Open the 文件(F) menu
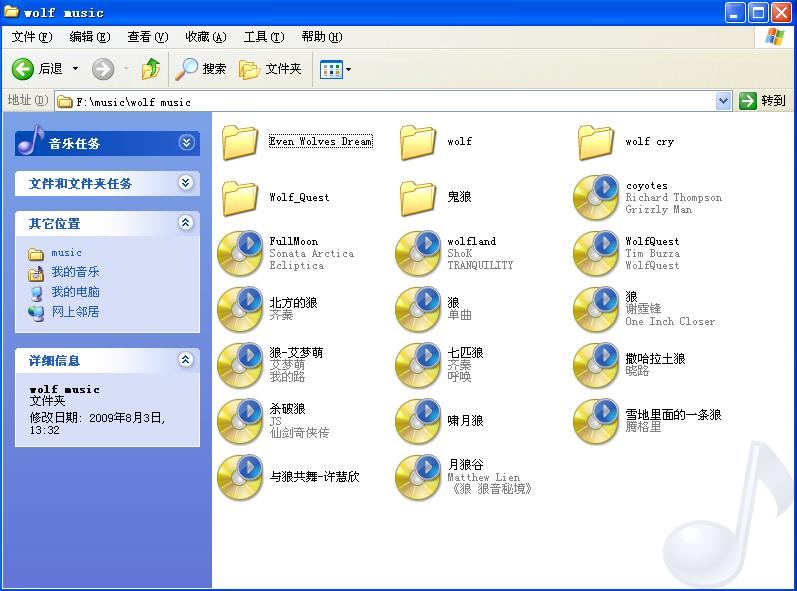 click(x=32, y=37)
